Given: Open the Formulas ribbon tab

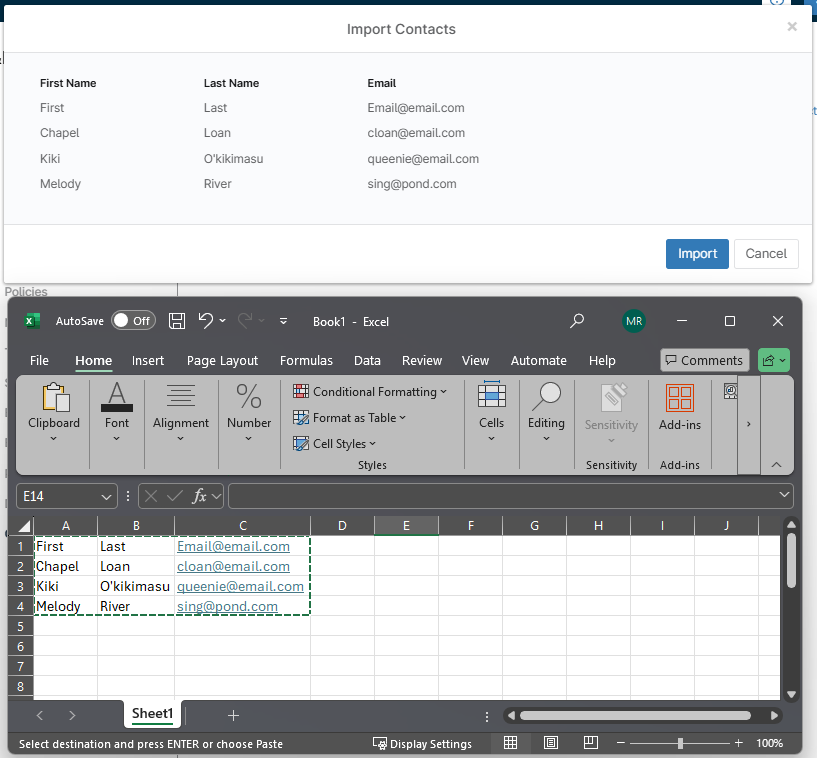Looking at the screenshot, I should 306,361.
